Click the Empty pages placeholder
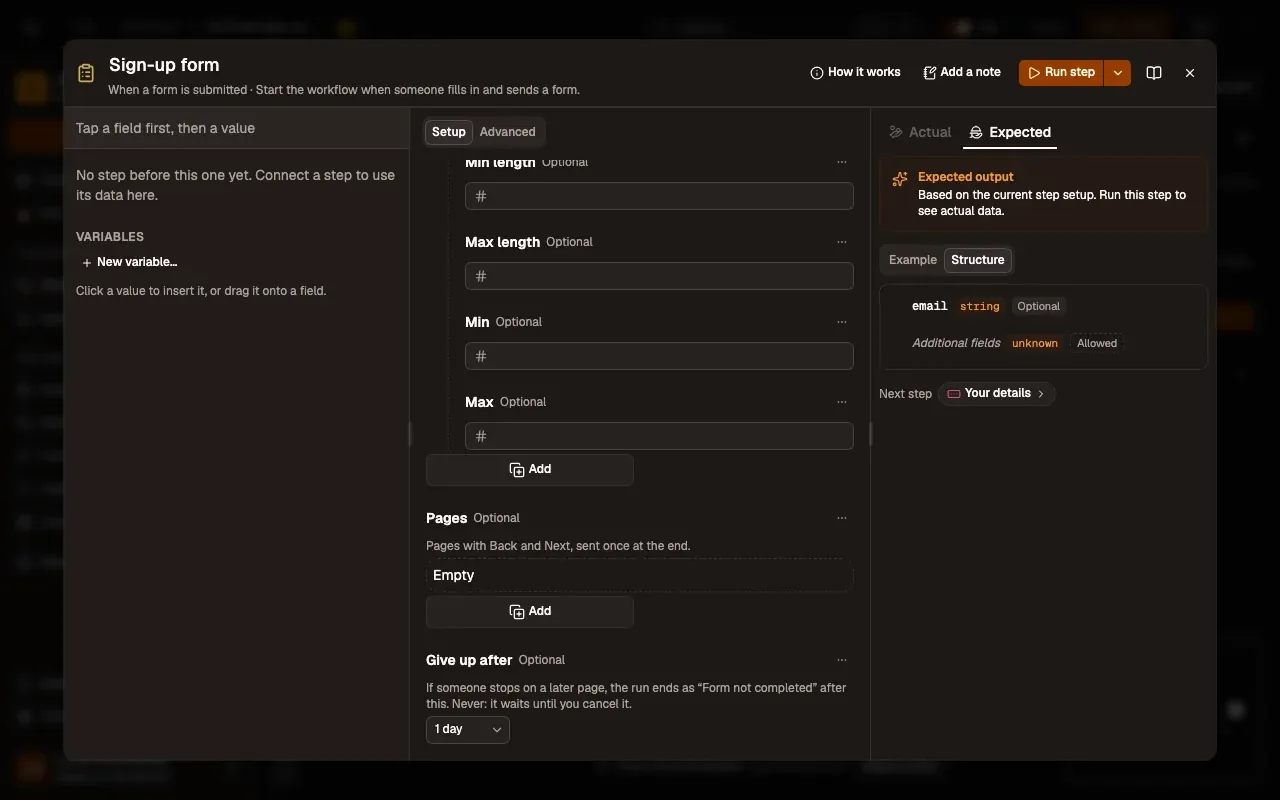This screenshot has width=1280, height=800. coord(639,575)
